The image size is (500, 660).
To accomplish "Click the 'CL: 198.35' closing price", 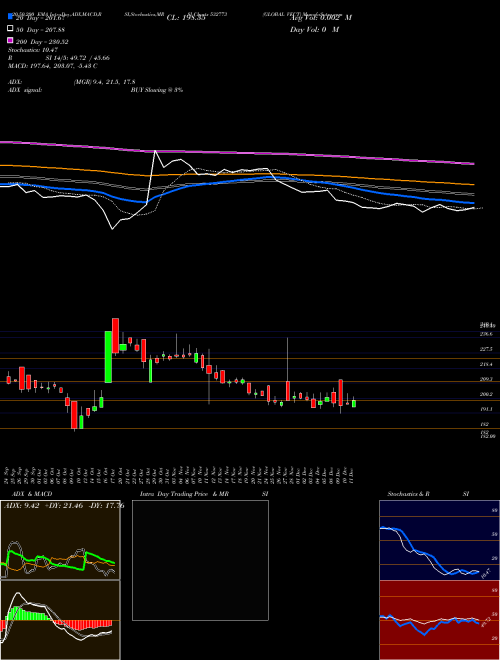I will point(186,18).
